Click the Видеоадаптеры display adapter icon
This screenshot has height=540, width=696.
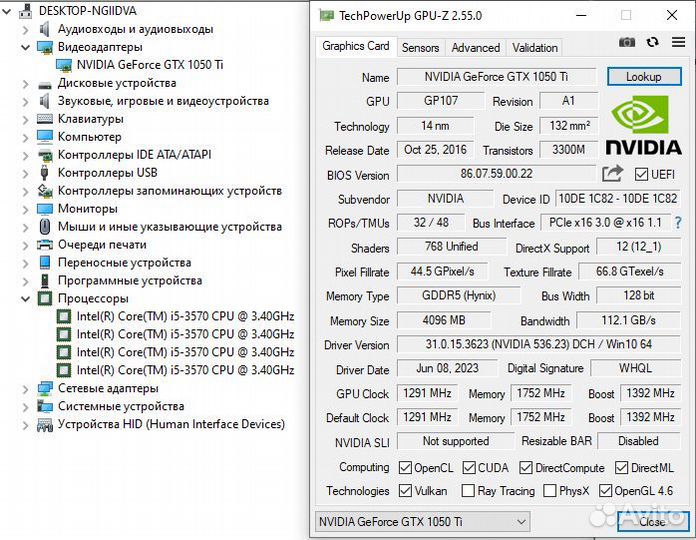click(x=45, y=47)
